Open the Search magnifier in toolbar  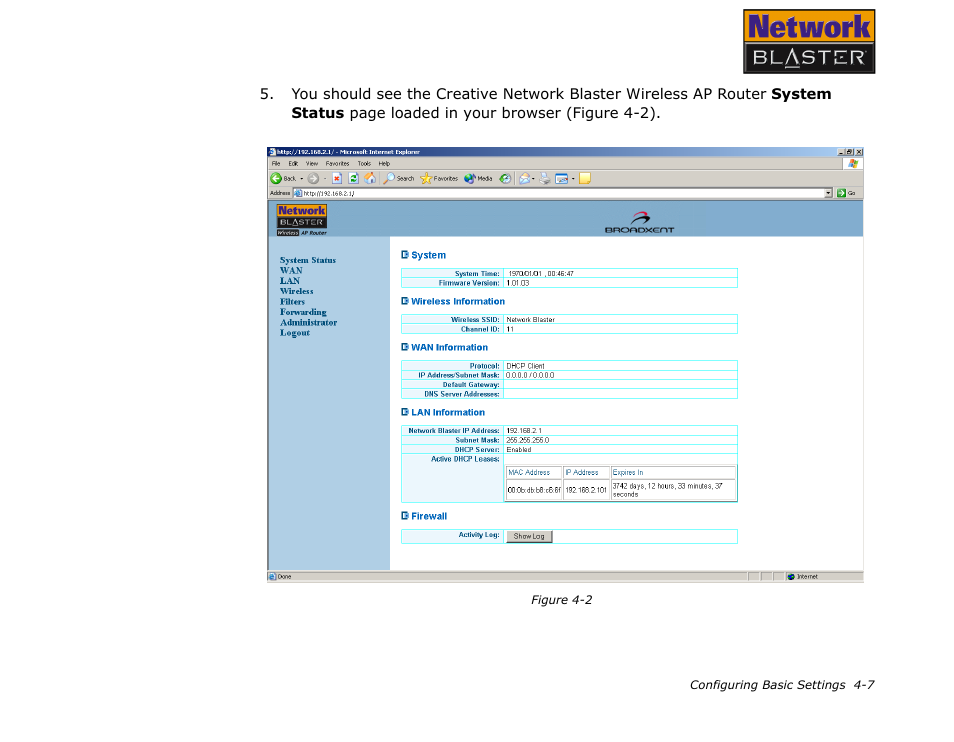[399, 178]
